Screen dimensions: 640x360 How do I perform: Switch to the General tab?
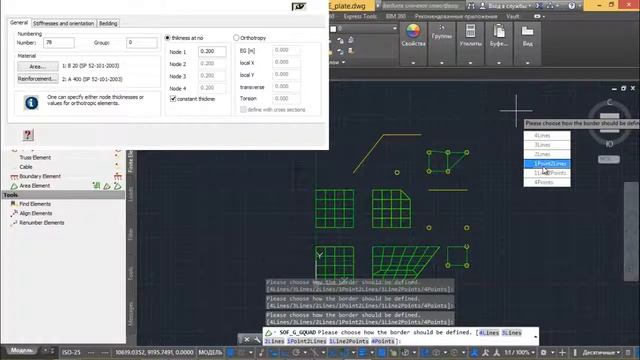19,23
